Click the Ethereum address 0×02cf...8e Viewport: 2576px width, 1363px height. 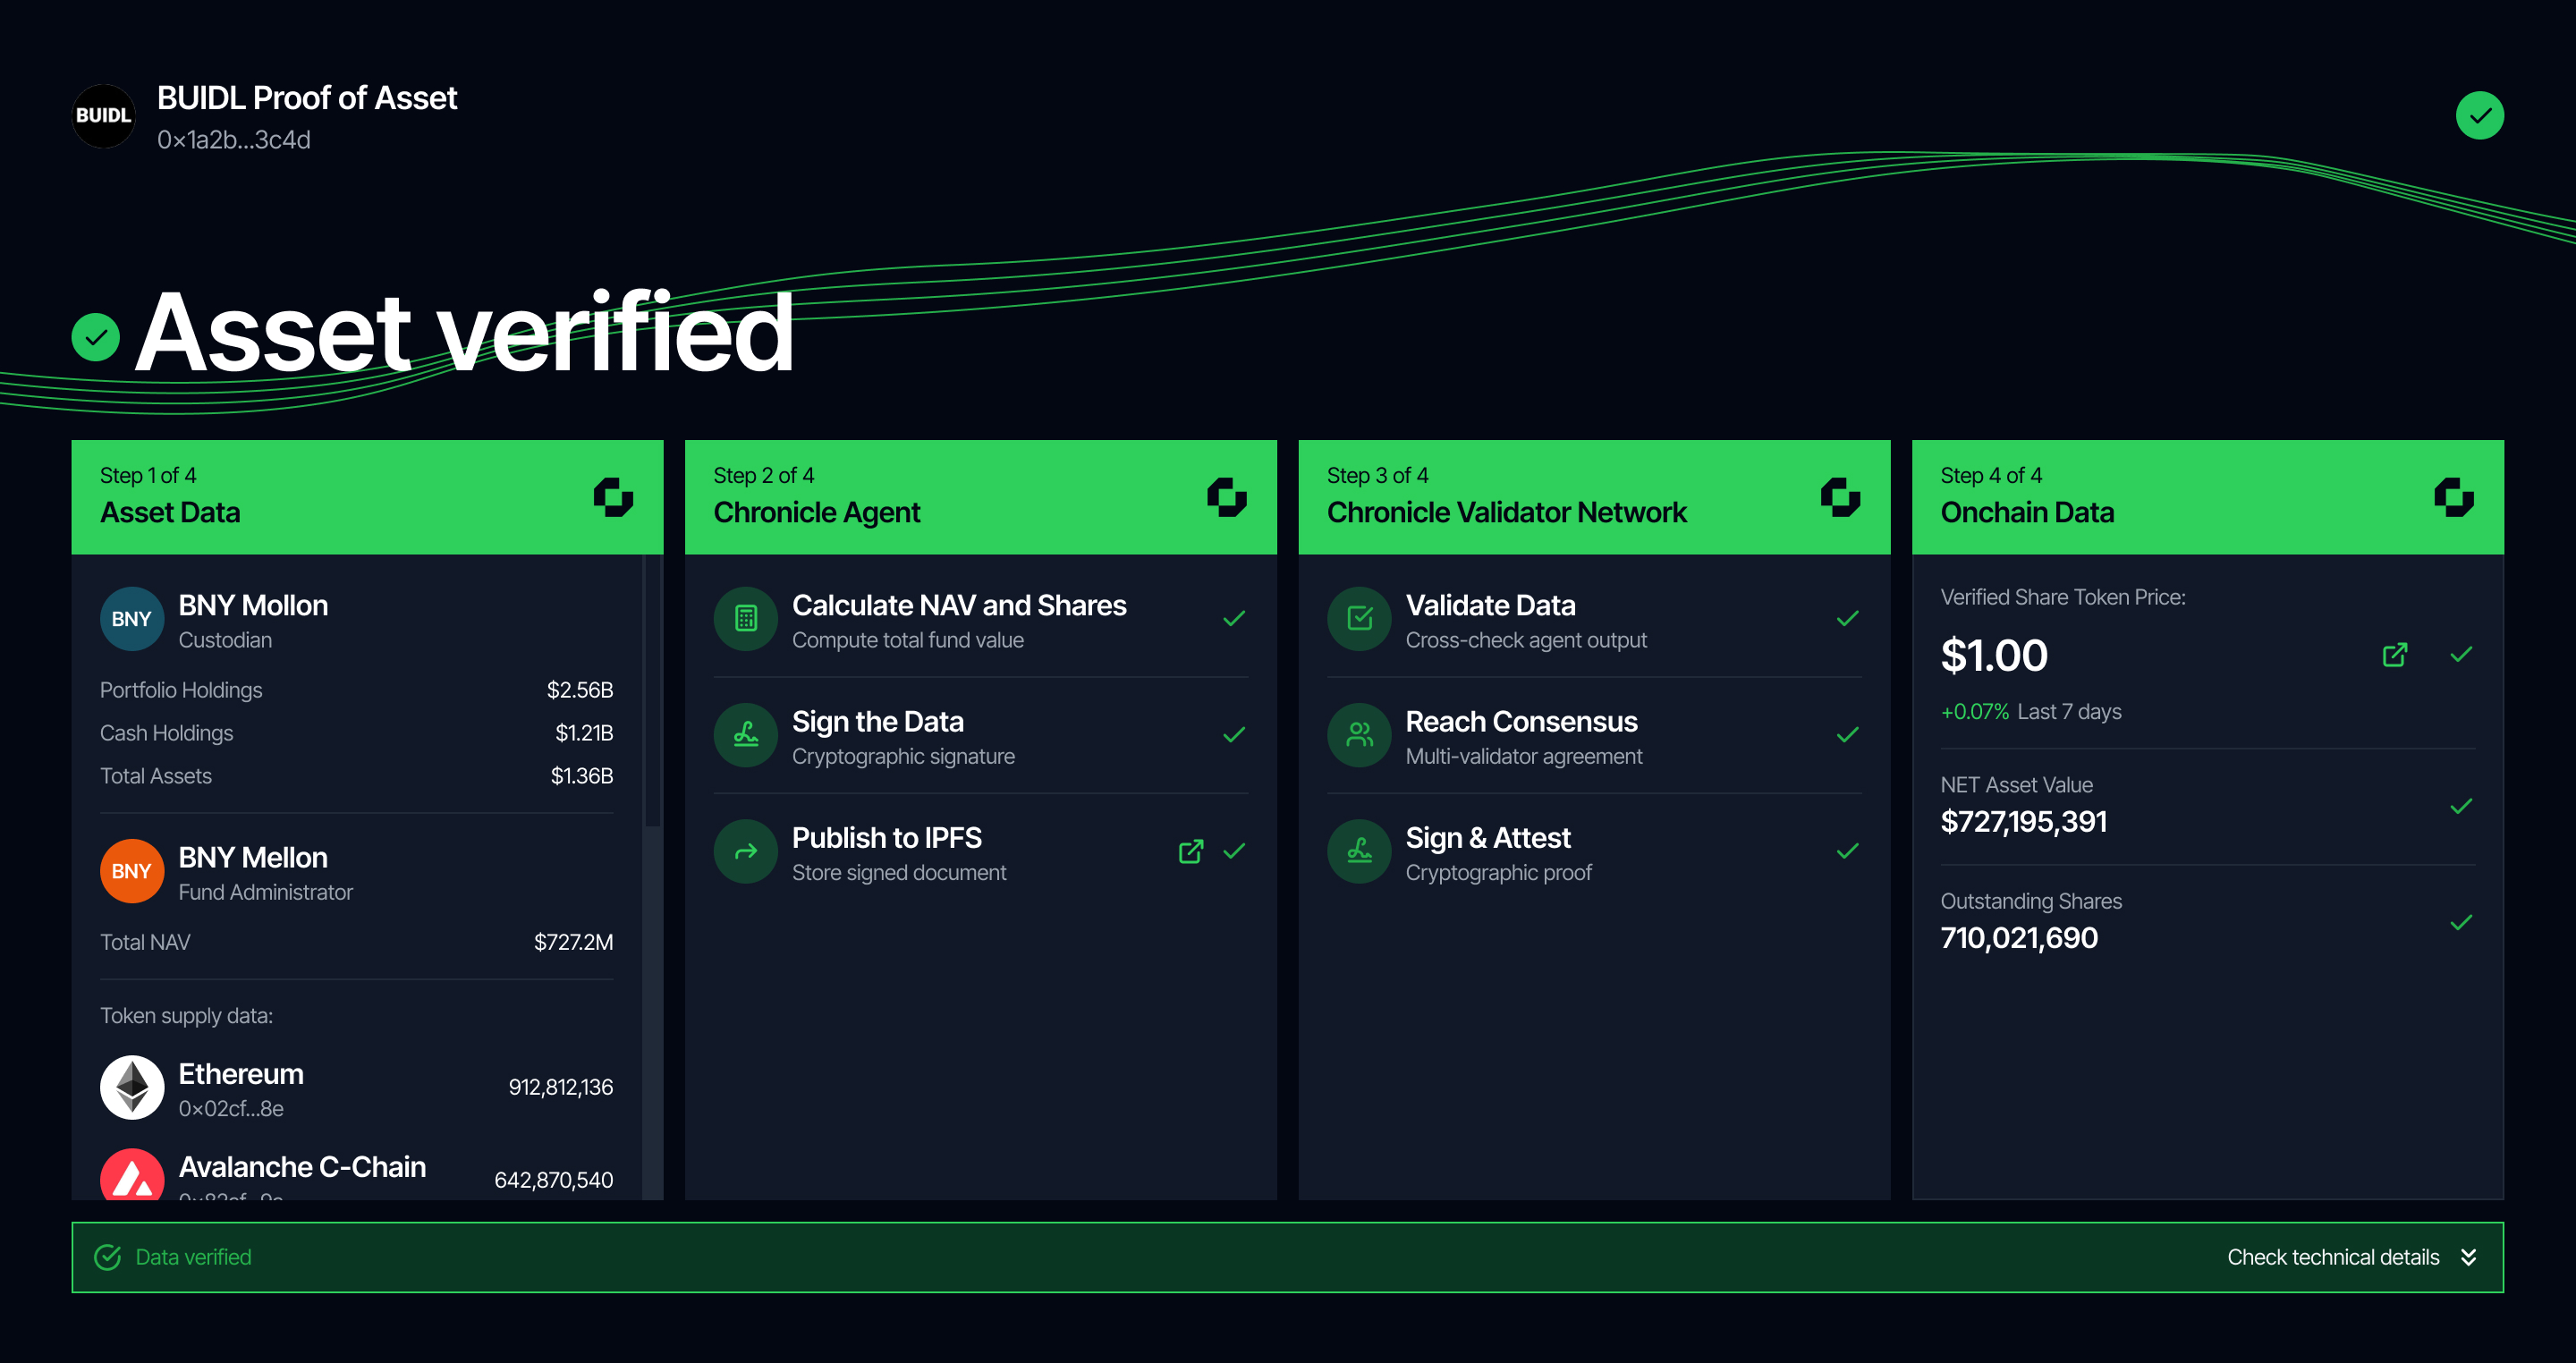click(231, 1109)
